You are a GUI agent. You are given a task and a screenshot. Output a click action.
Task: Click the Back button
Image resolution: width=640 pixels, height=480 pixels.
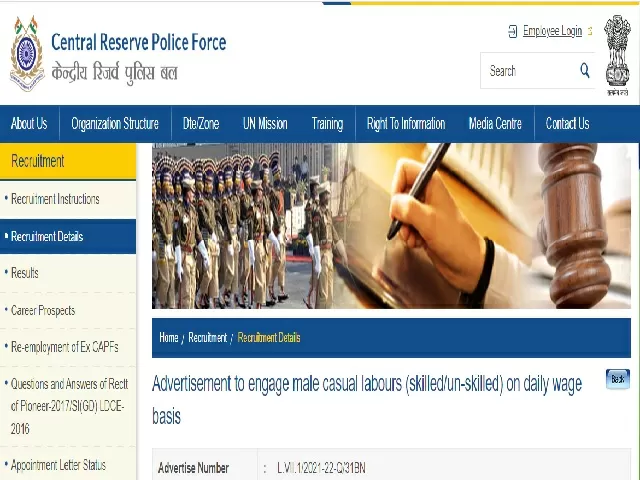[x=618, y=379]
